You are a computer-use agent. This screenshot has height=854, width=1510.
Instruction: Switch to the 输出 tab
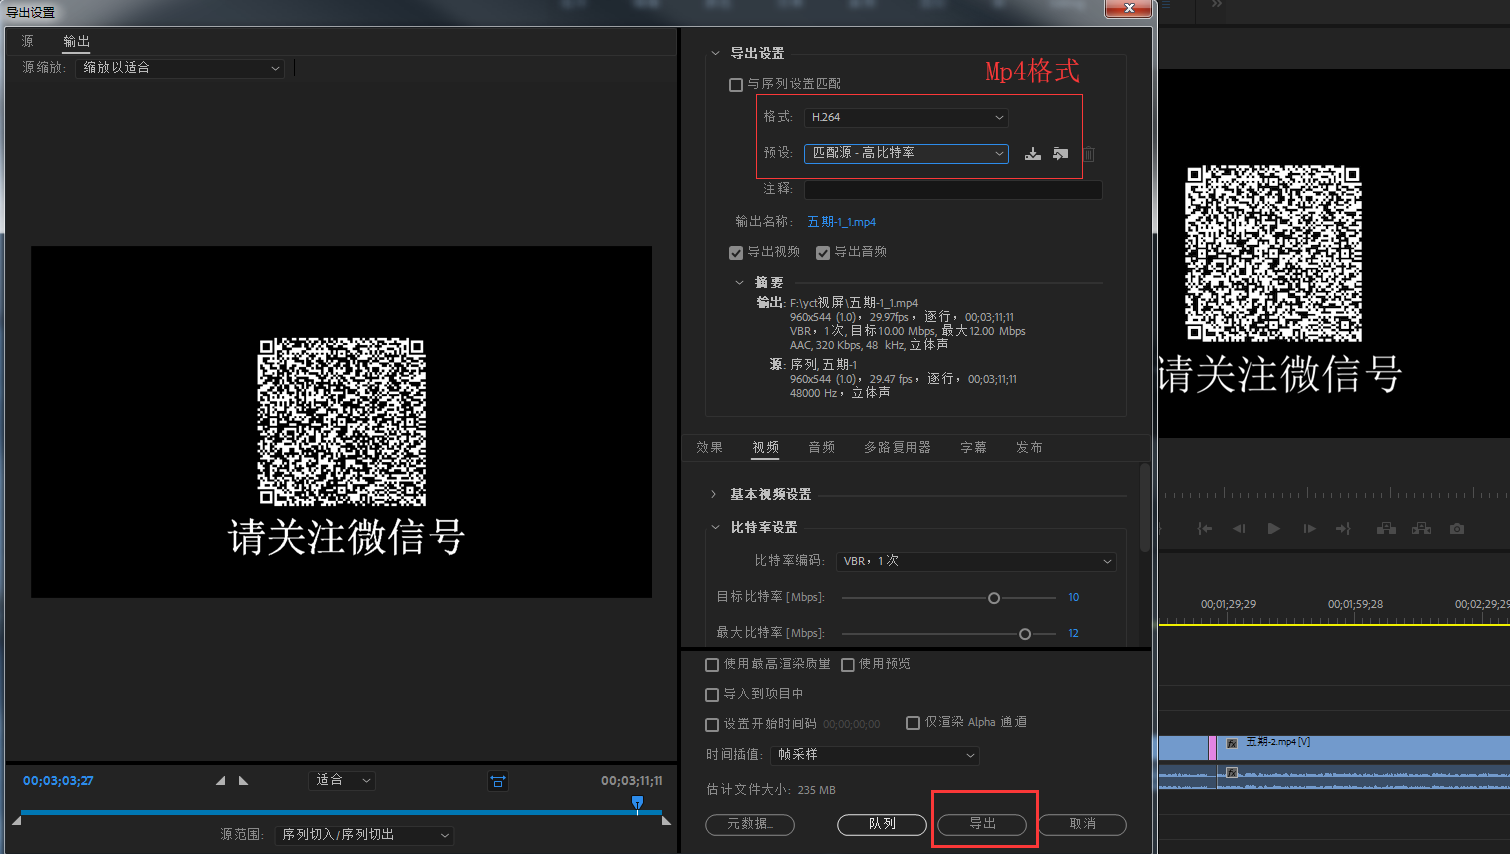point(76,41)
